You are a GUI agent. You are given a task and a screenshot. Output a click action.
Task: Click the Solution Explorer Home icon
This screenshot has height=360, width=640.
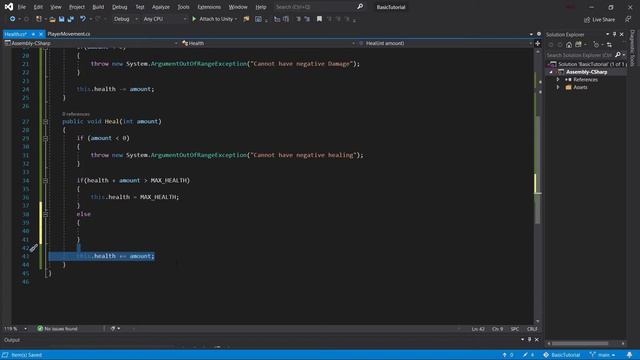(569, 44)
